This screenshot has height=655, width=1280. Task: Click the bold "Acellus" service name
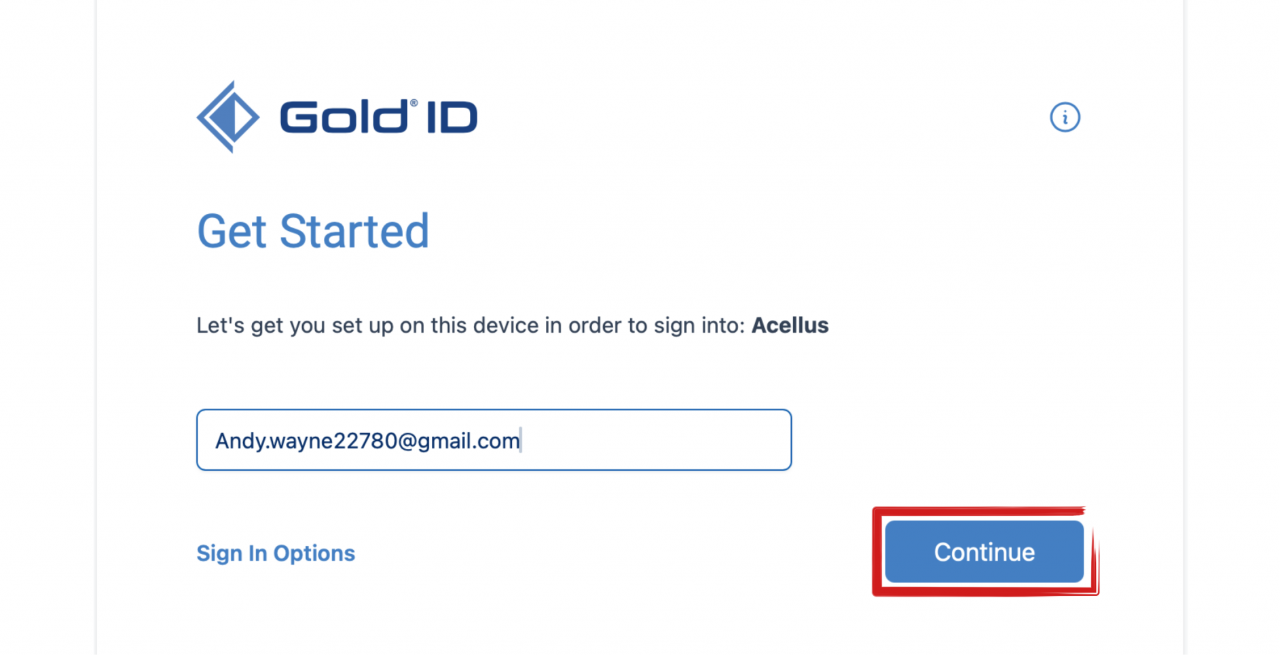click(790, 325)
